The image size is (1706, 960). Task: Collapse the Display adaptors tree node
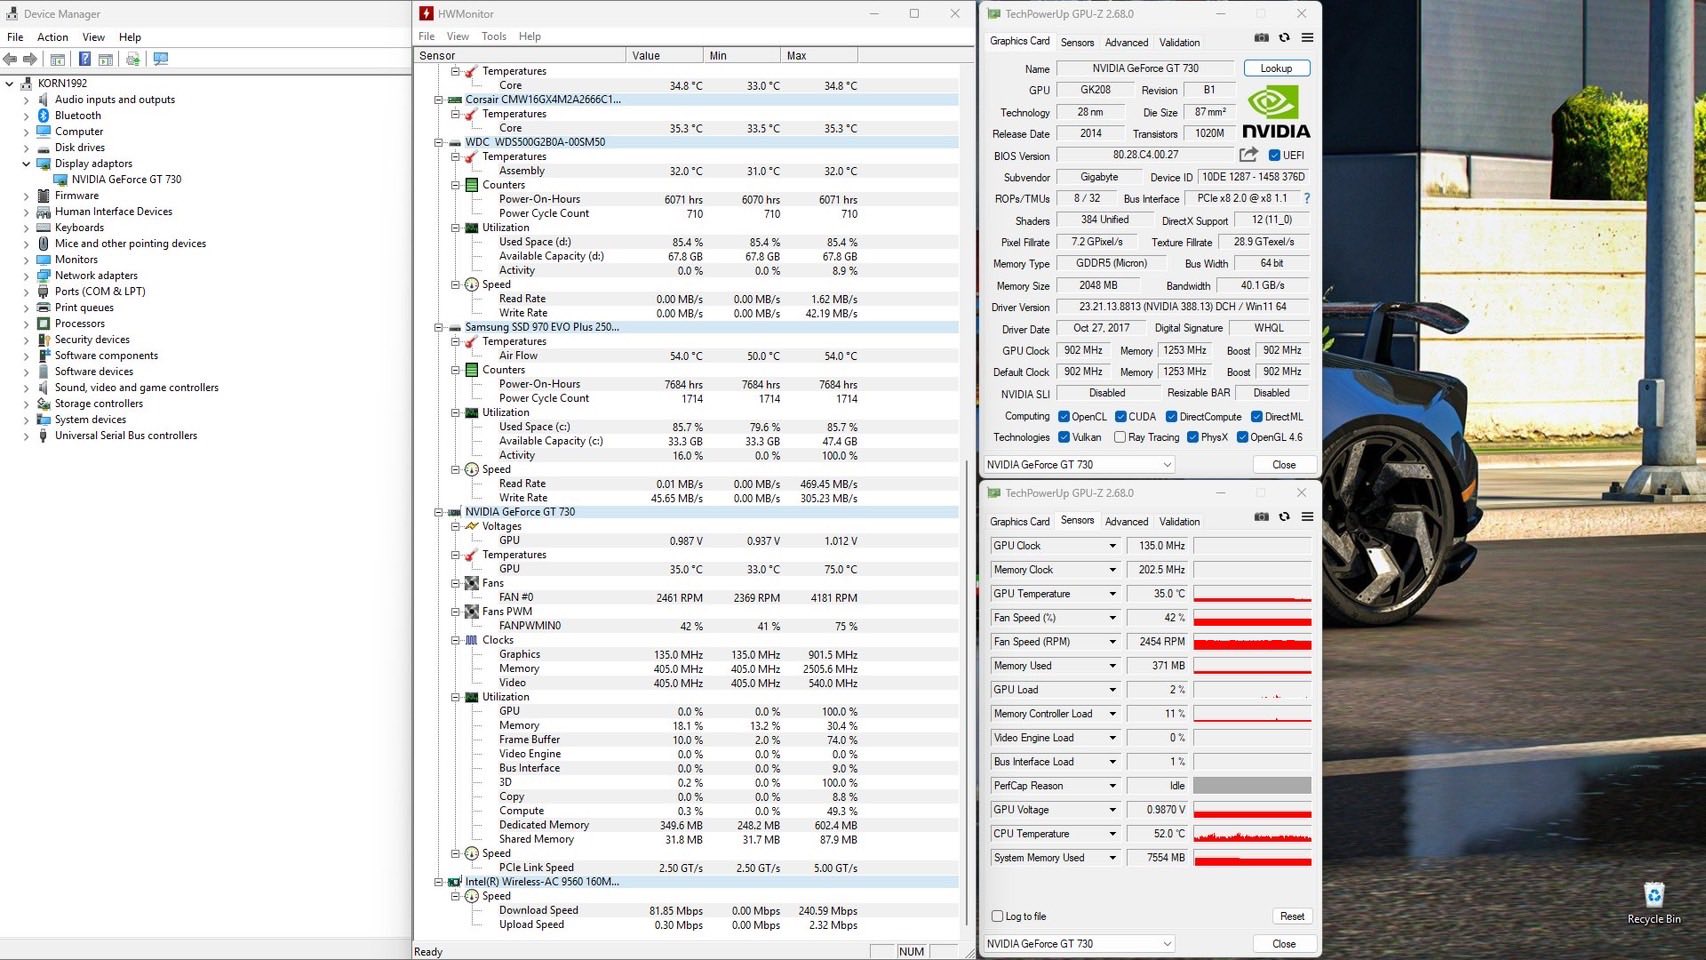pos(26,164)
